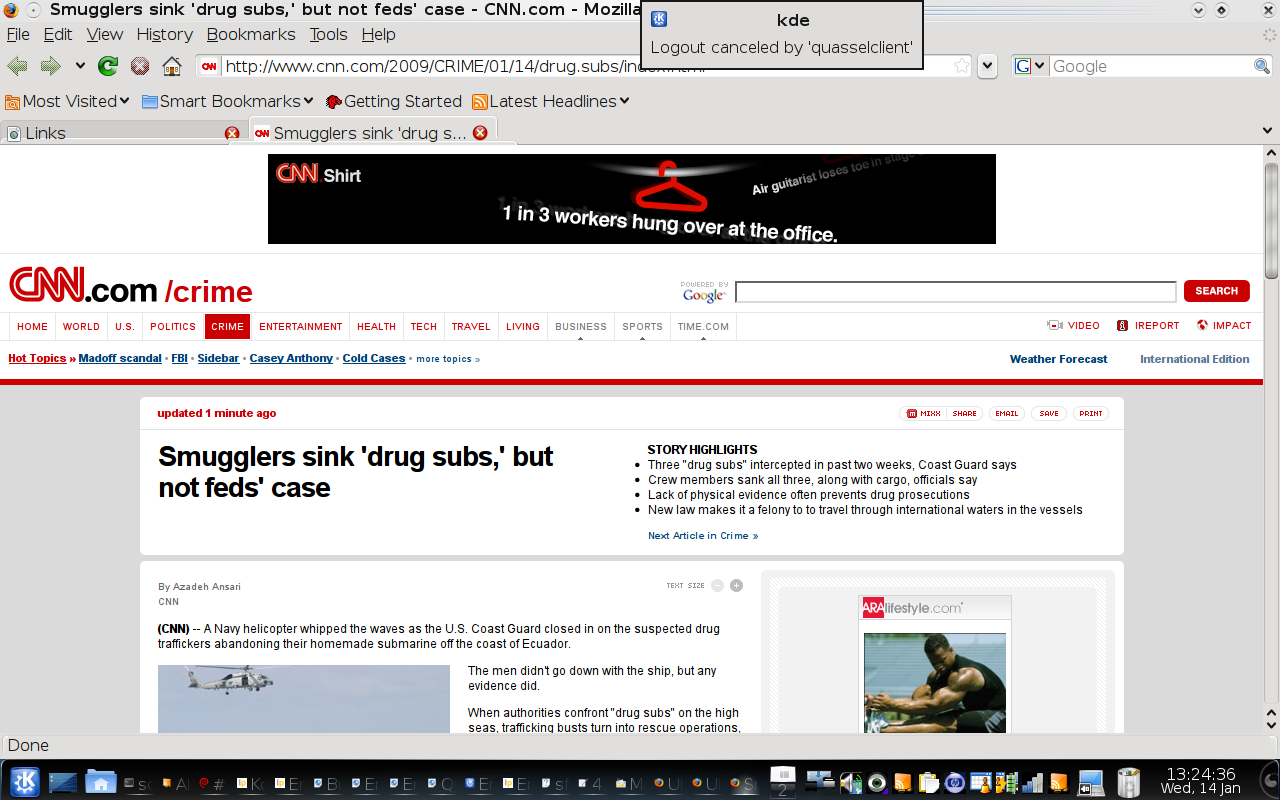1280x800 pixels.
Task: Click the SAVE article button
Action: tap(1049, 413)
